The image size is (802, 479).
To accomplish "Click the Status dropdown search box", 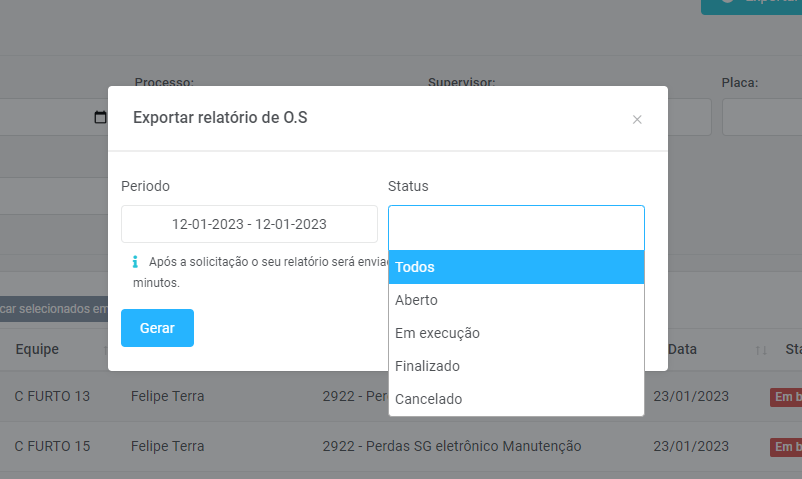I will [x=516, y=227].
